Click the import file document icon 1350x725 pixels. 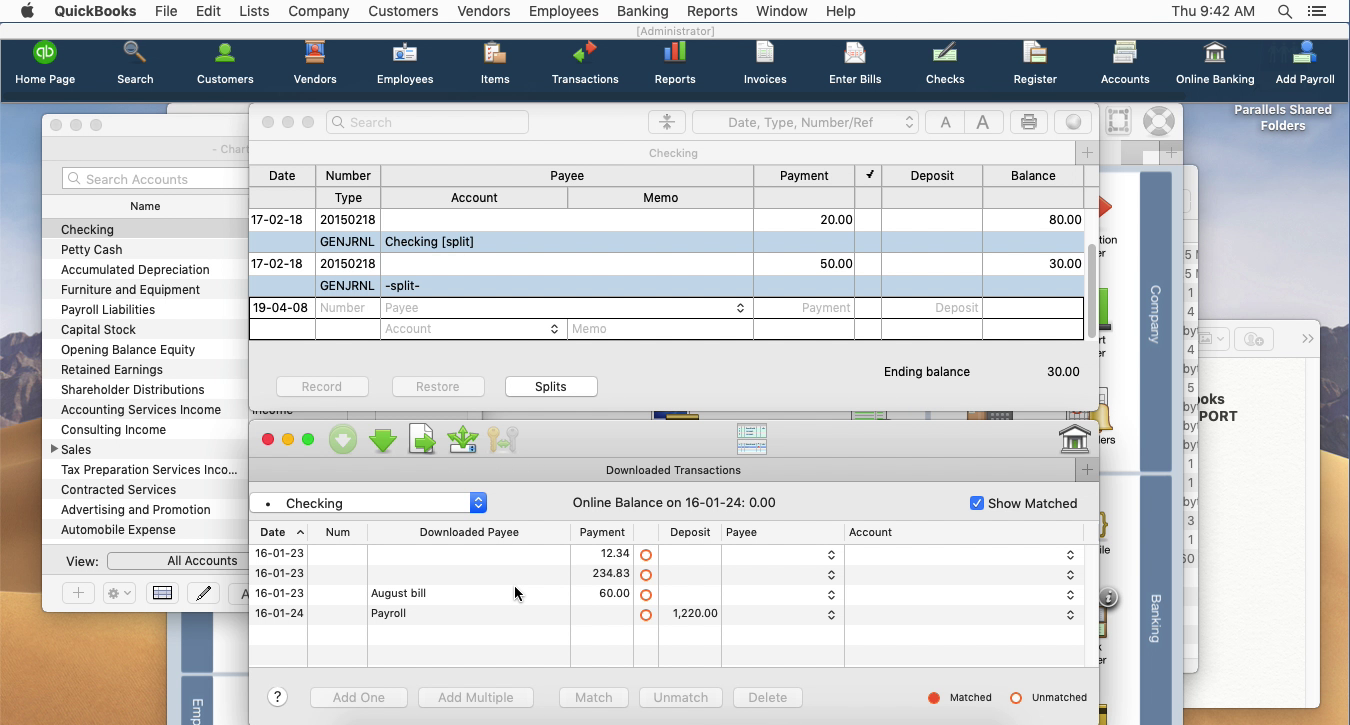click(x=423, y=440)
